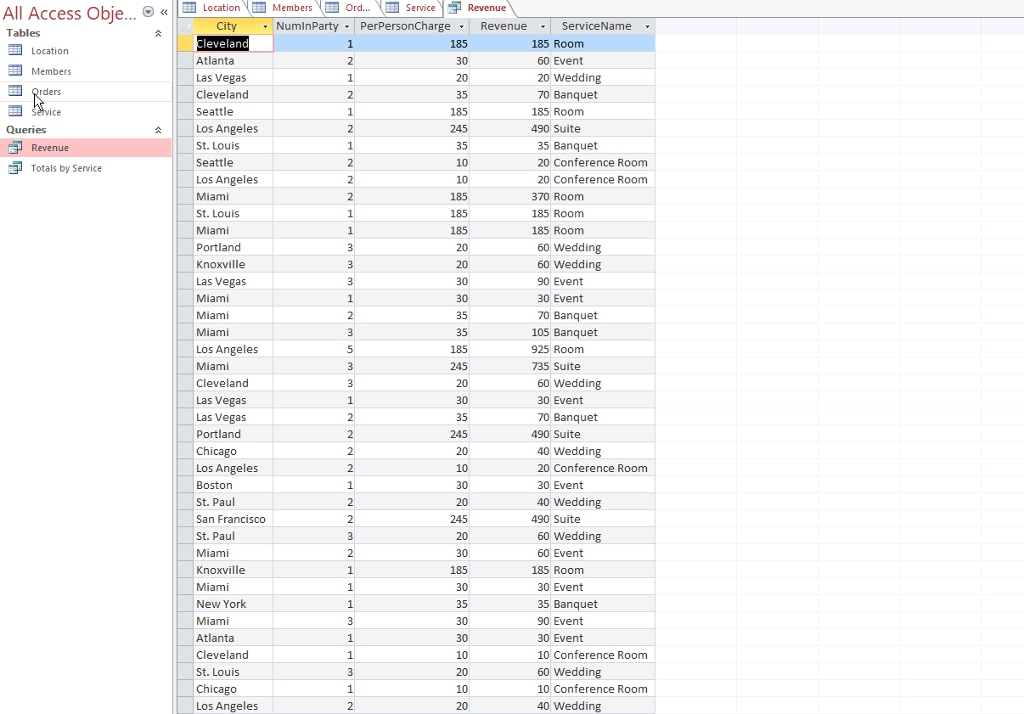The height and width of the screenshot is (714, 1024).
Task: Collapse the Queries group with its chevron
Action: pyautogui.click(x=157, y=129)
